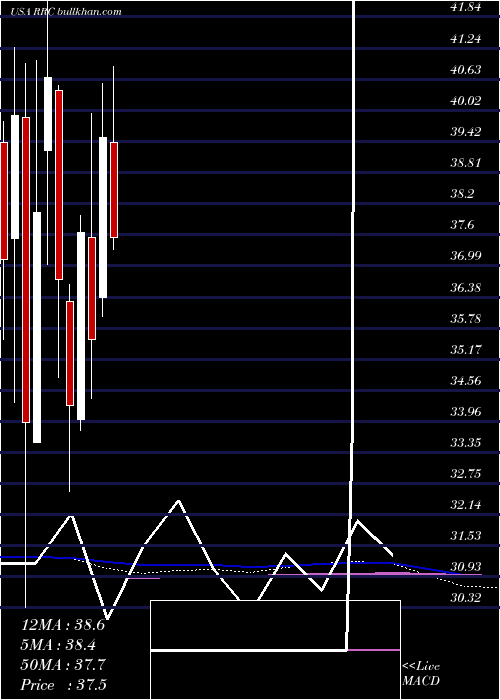The image size is (500, 700).
Task: Click the last red candlestick on the right
Action: (x=114, y=190)
